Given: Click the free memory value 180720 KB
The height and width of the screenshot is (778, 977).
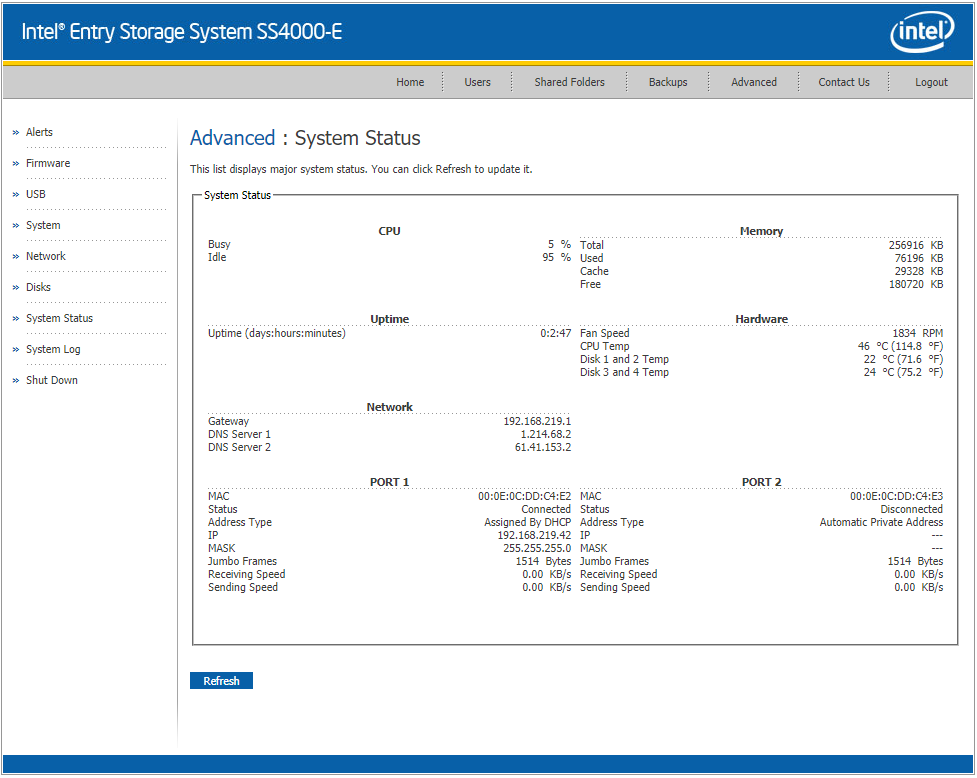Looking at the screenshot, I should 916,285.
